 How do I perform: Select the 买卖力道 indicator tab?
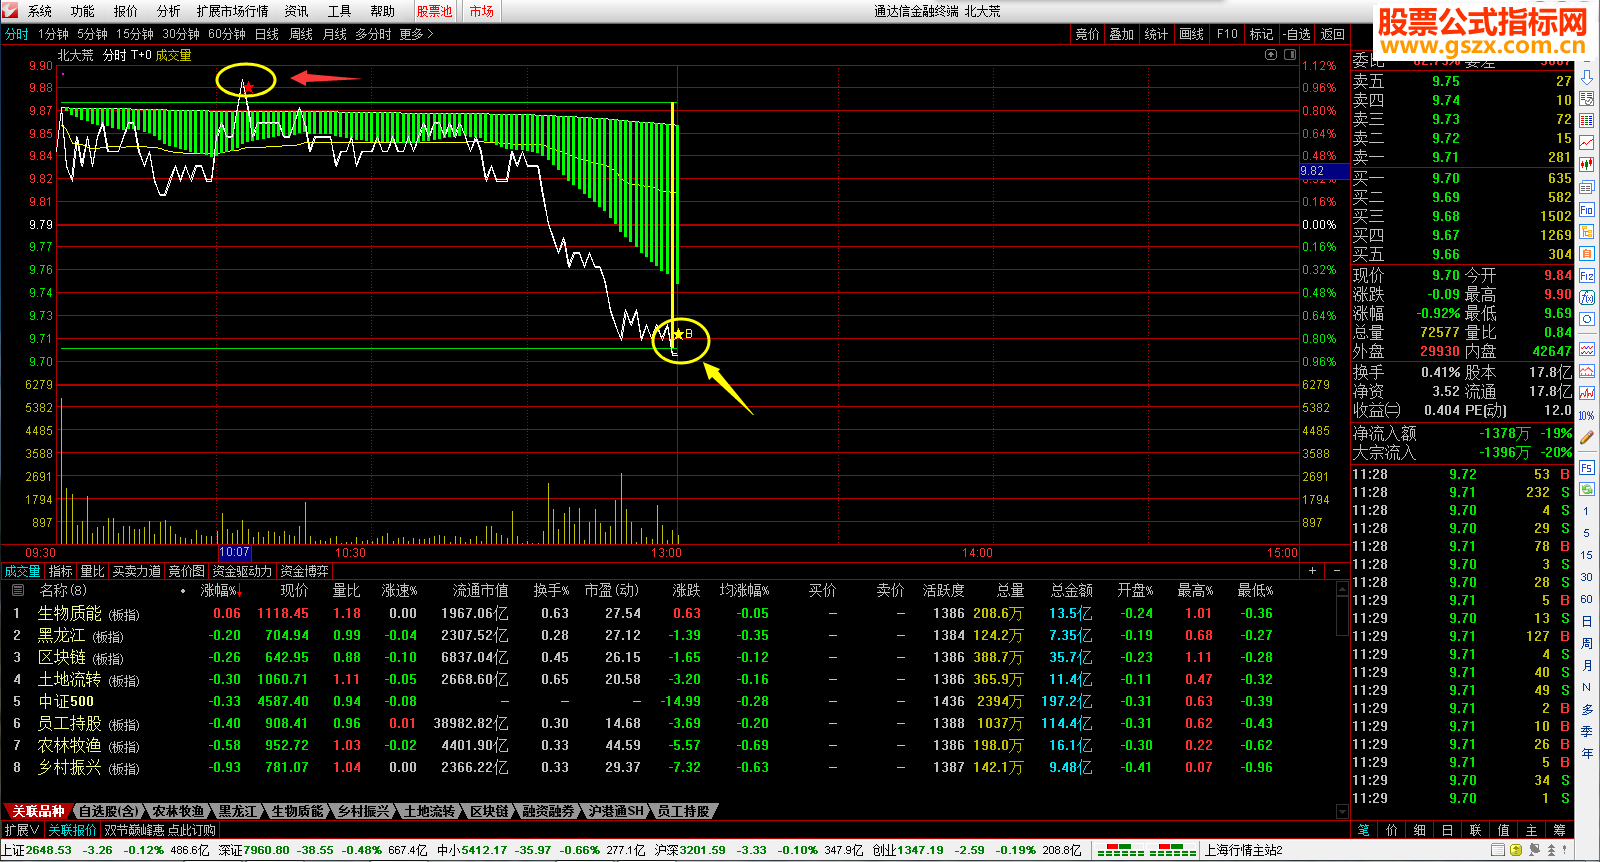tap(137, 571)
